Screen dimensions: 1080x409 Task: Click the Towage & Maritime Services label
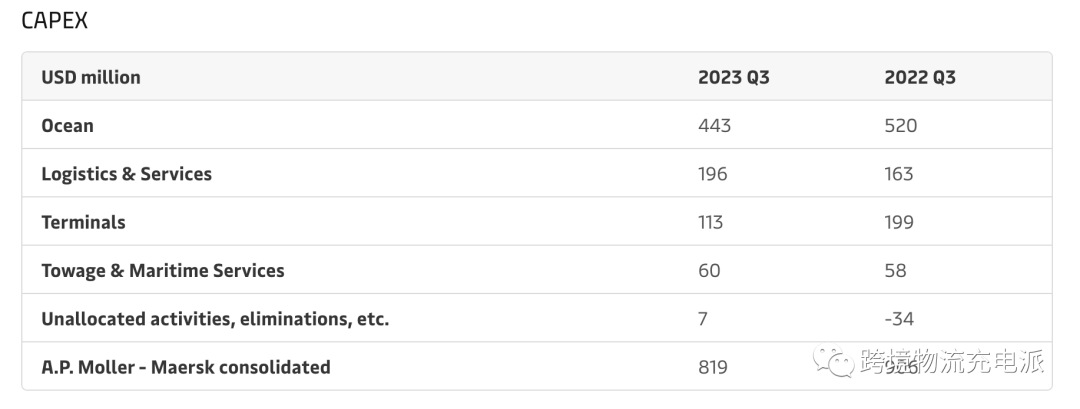(163, 270)
